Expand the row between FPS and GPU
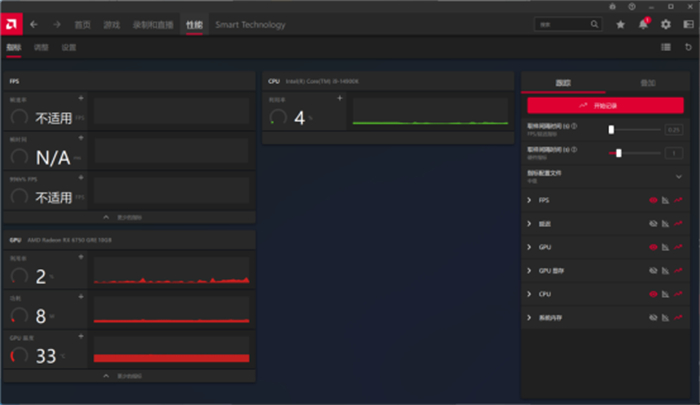700x405 pixels. point(529,224)
